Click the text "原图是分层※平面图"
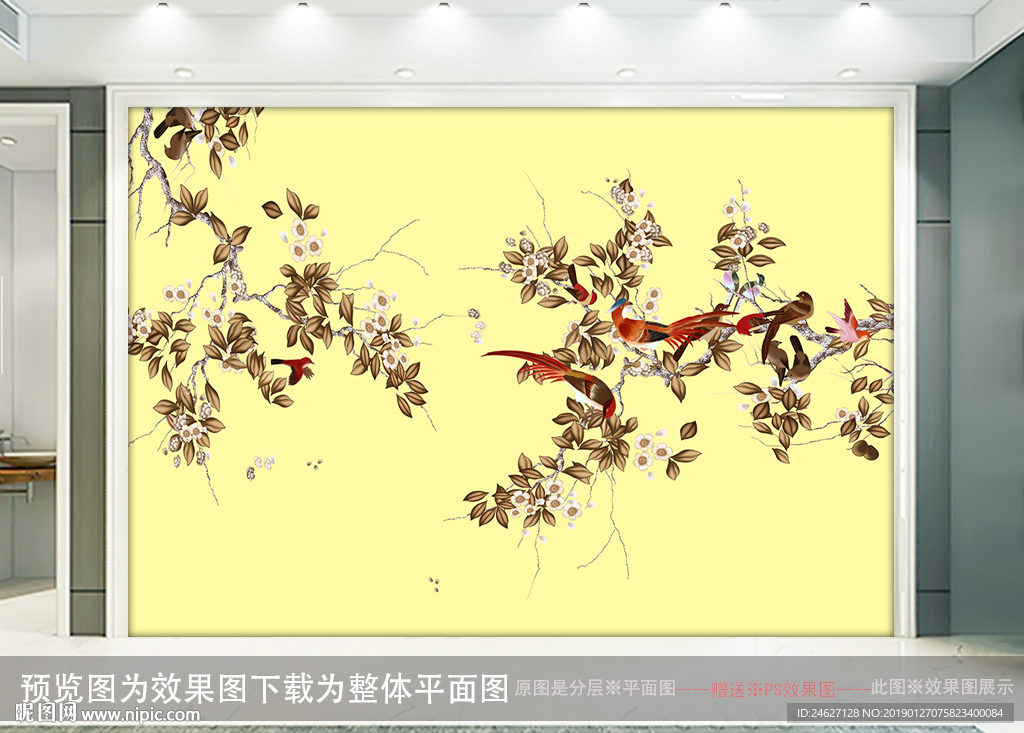 595,688
